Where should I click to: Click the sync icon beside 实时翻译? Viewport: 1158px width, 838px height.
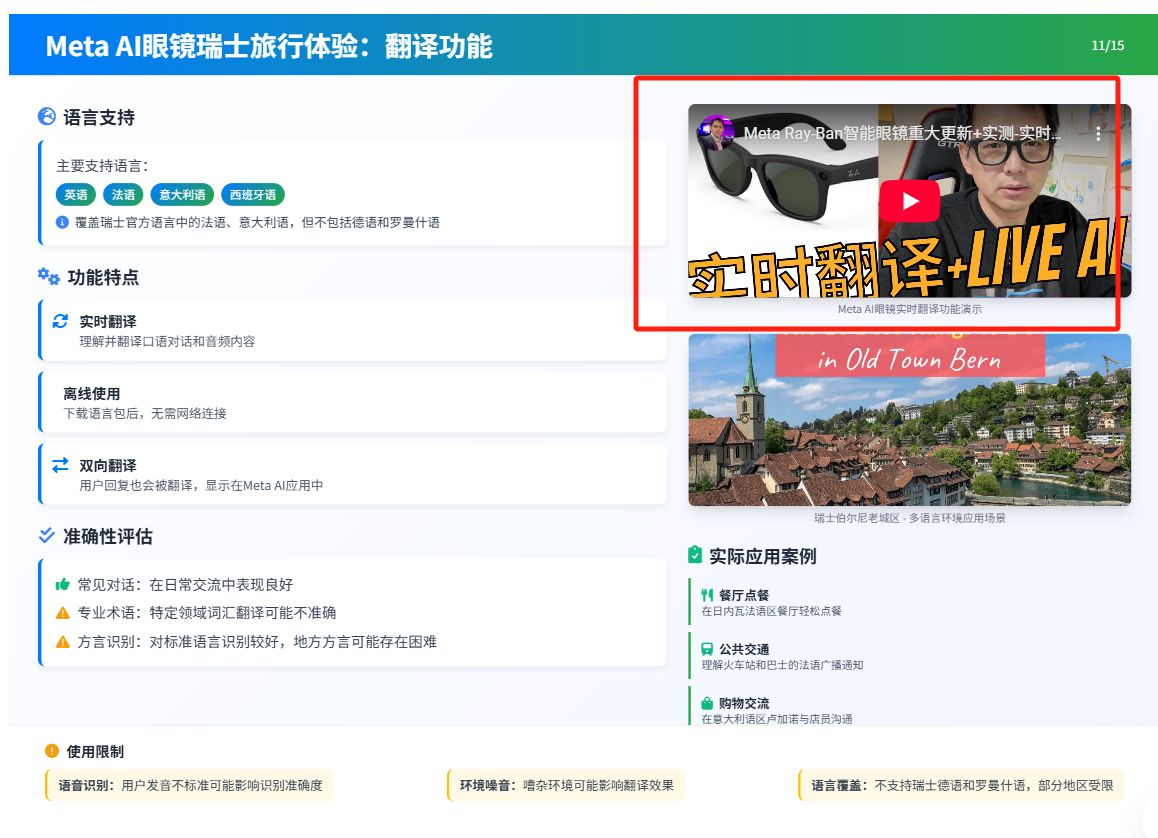pyautogui.click(x=61, y=321)
